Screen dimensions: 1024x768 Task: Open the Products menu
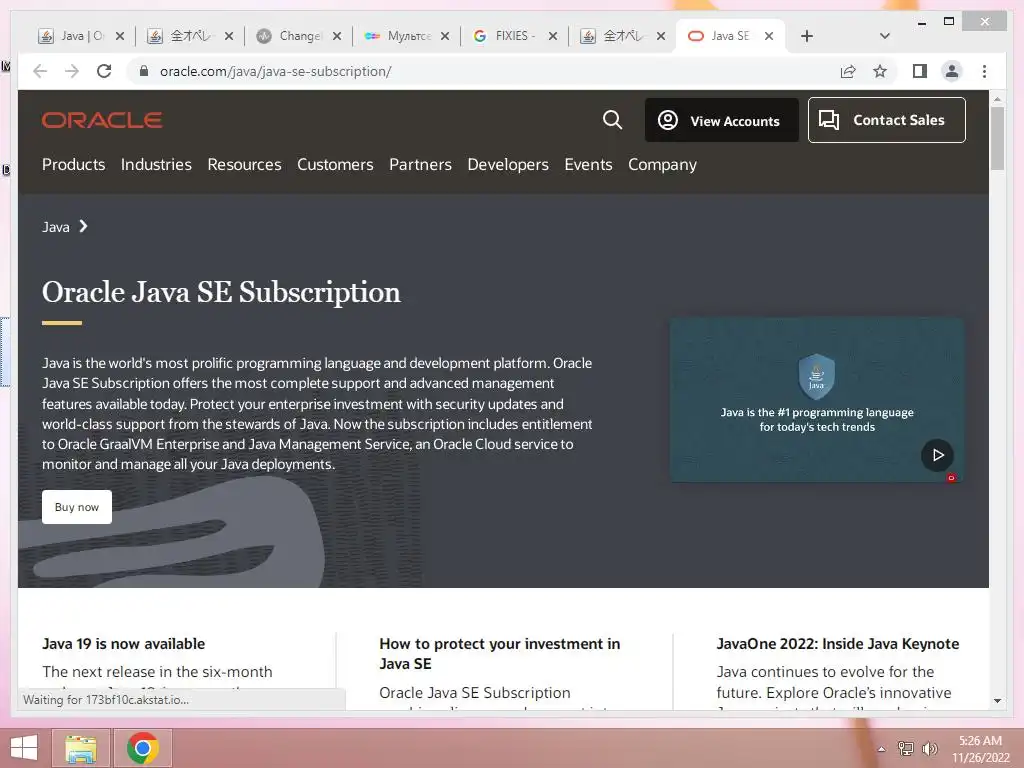click(73, 165)
